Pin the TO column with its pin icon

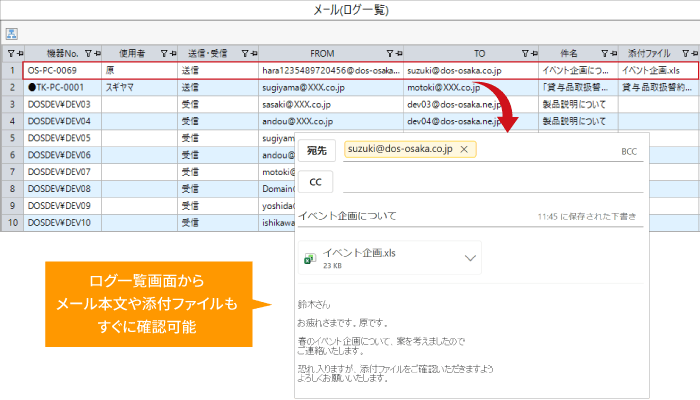tap(534, 54)
